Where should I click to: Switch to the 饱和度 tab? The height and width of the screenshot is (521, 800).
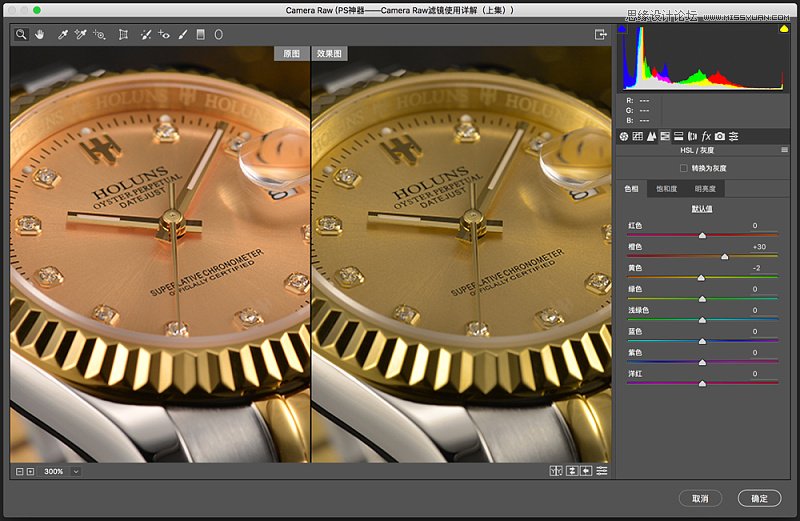click(x=666, y=189)
